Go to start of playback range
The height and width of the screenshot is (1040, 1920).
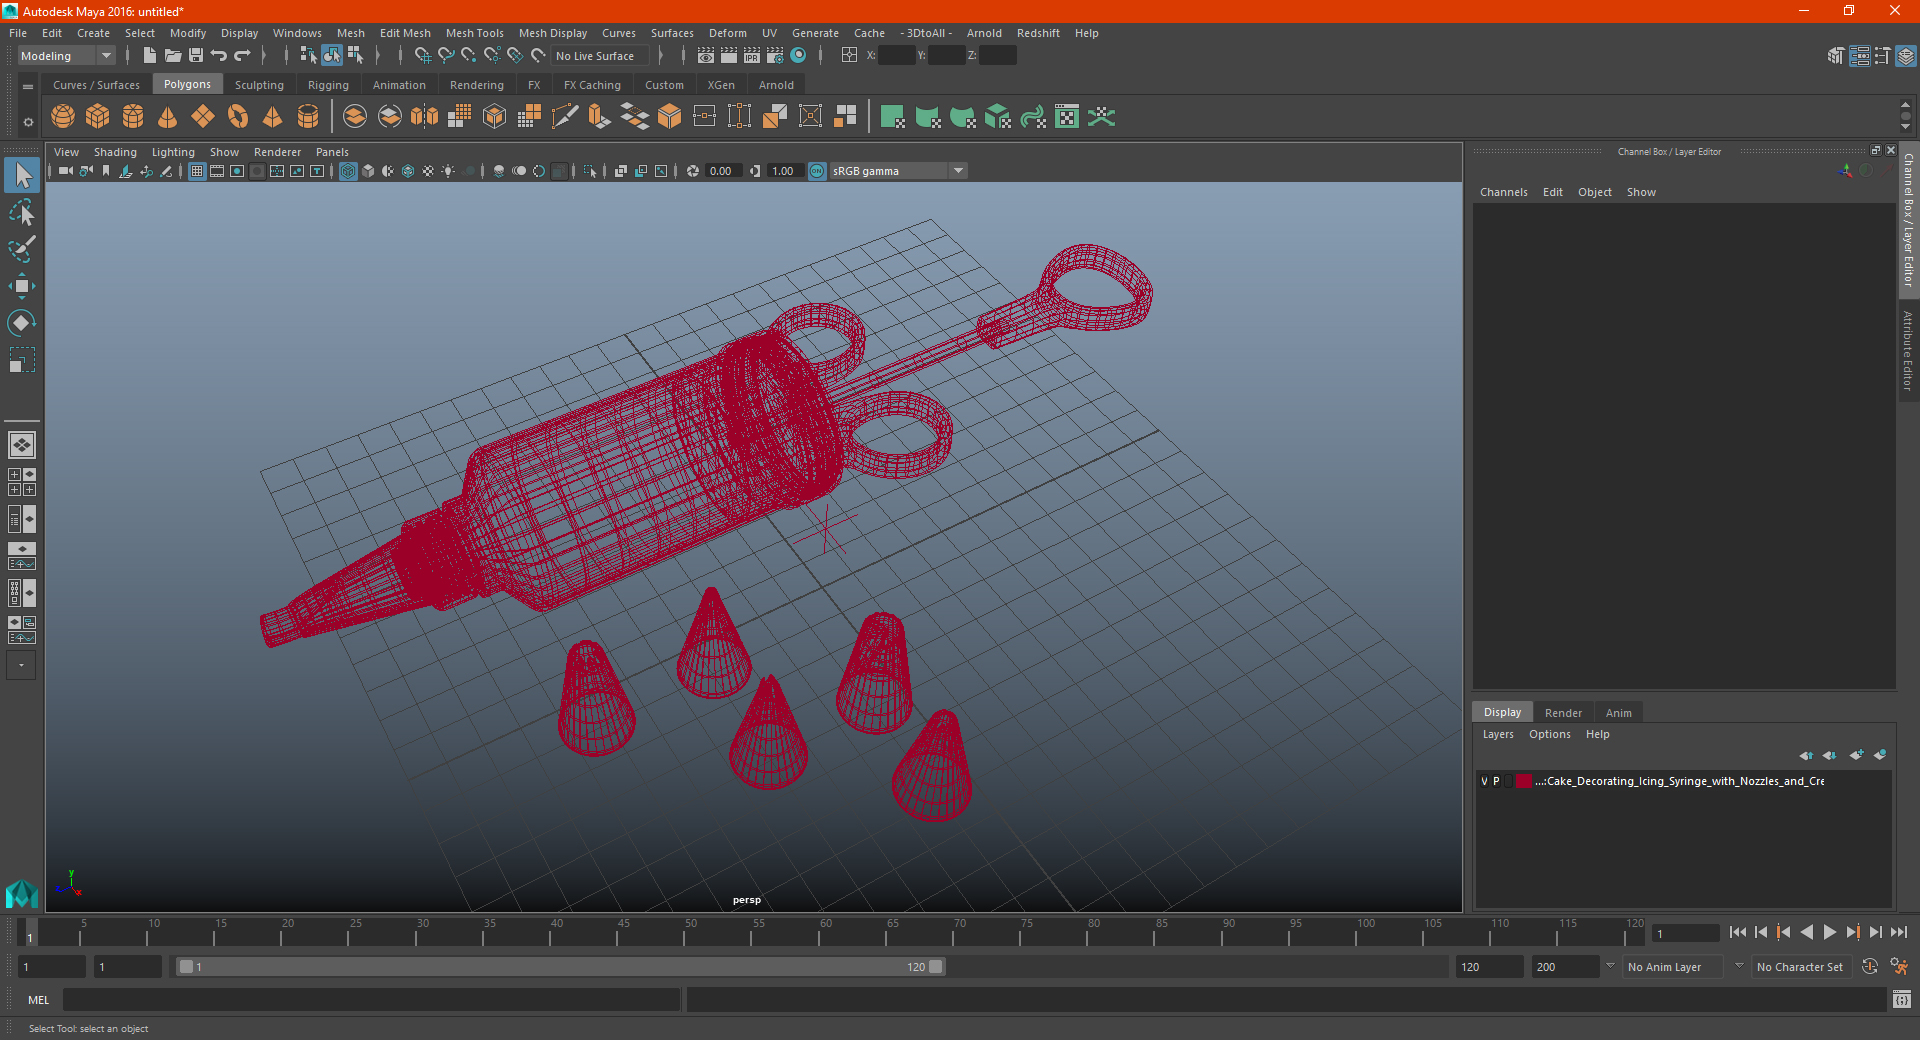click(1737, 932)
